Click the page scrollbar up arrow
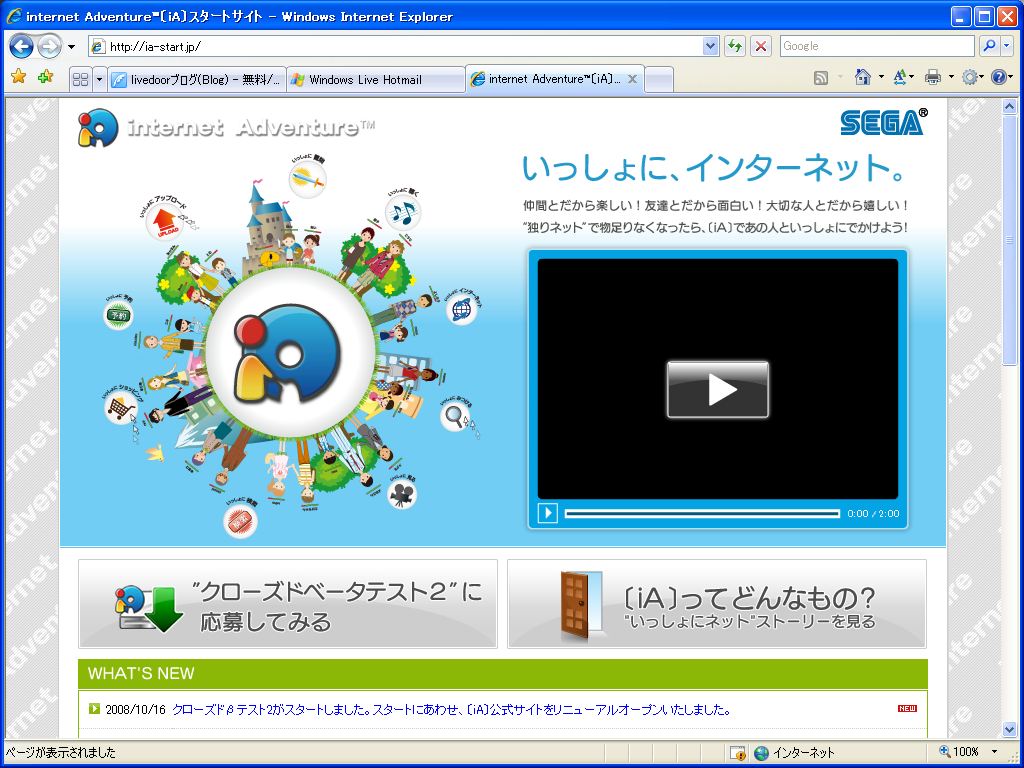Screen dimensions: 1024x768 (1009, 106)
